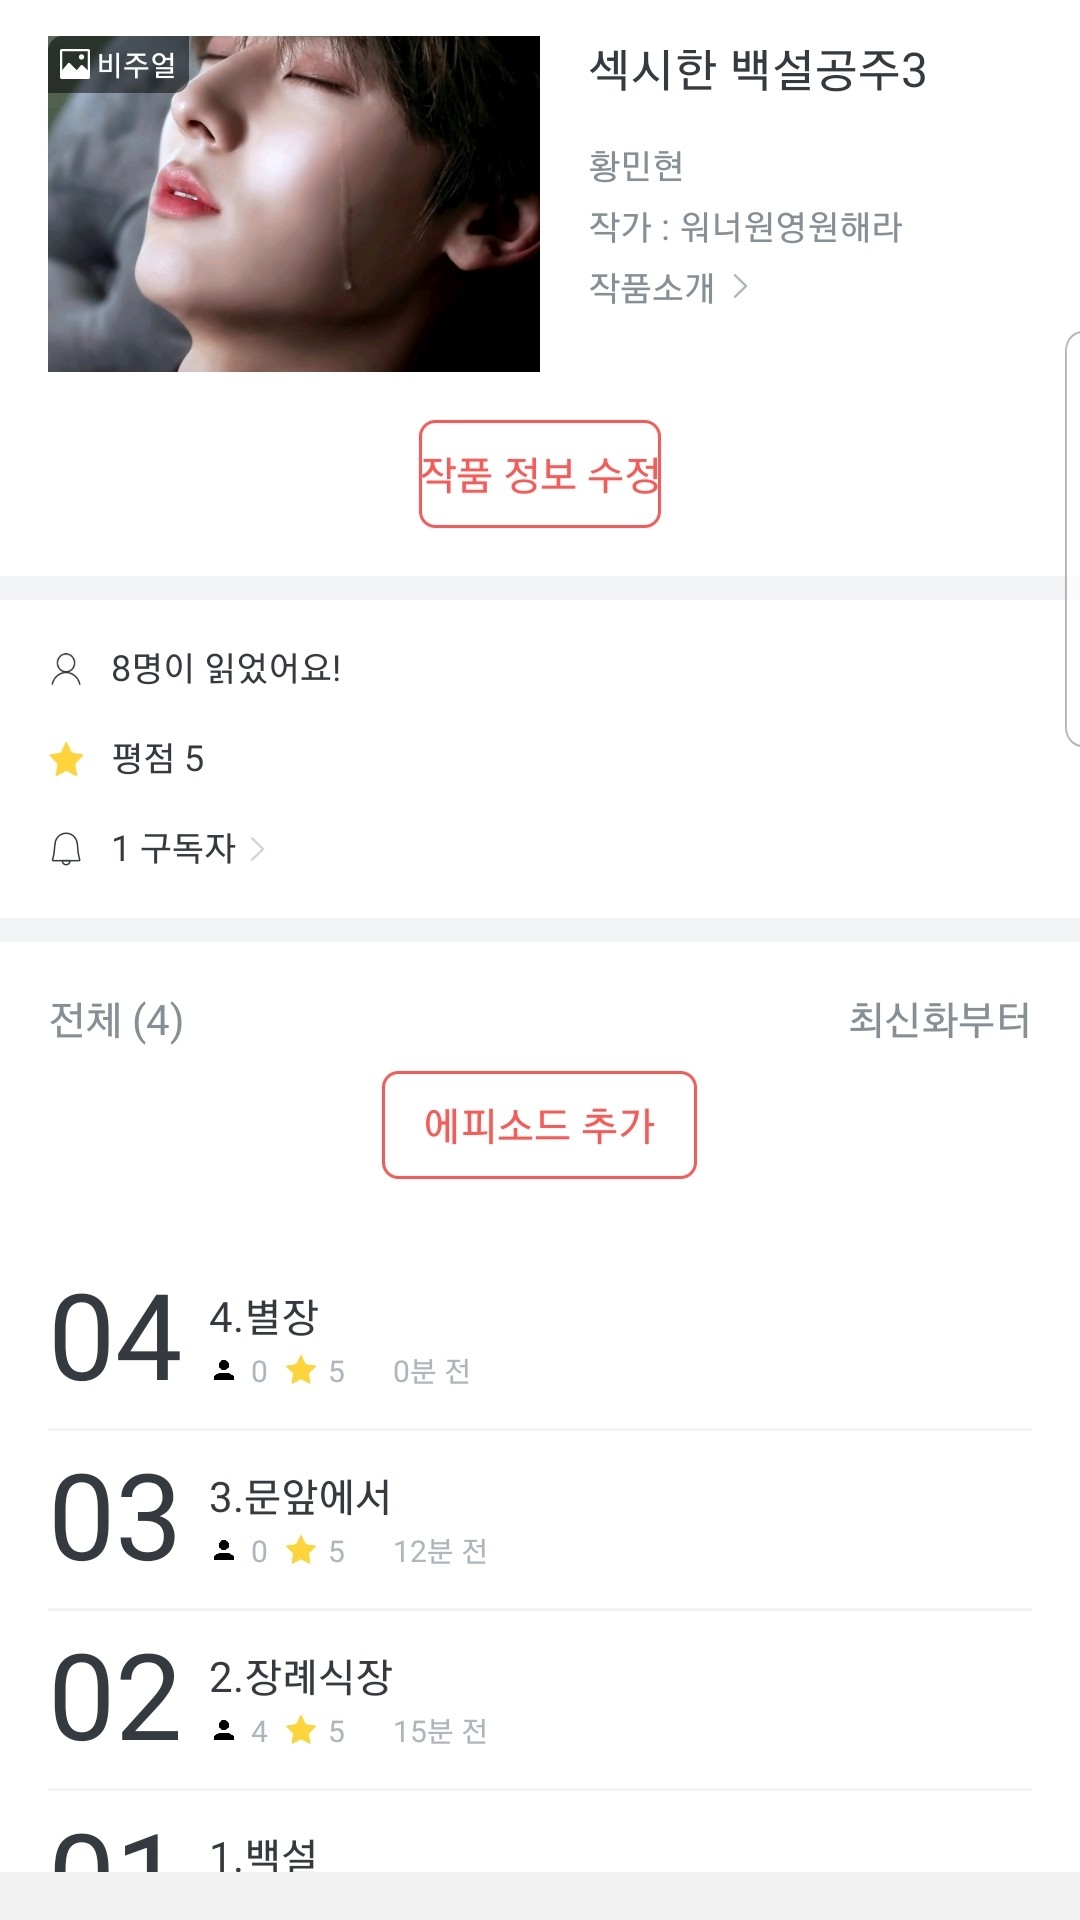Click the rating star on episode 03
This screenshot has width=1080, height=1920.
click(x=301, y=1551)
